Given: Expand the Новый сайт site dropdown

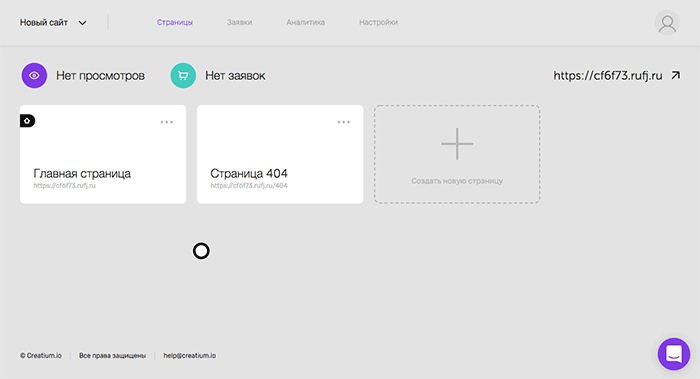Looking at the screenshot, I should 53,22.
